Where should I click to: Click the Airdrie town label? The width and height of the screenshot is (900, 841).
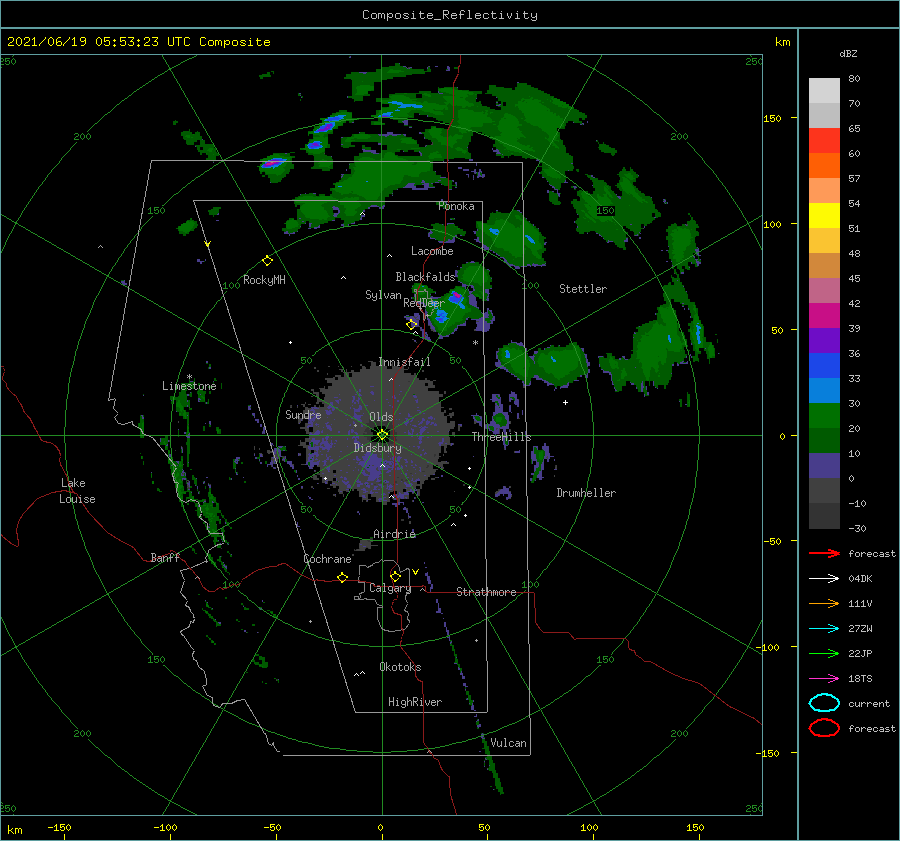coord(394,534)
